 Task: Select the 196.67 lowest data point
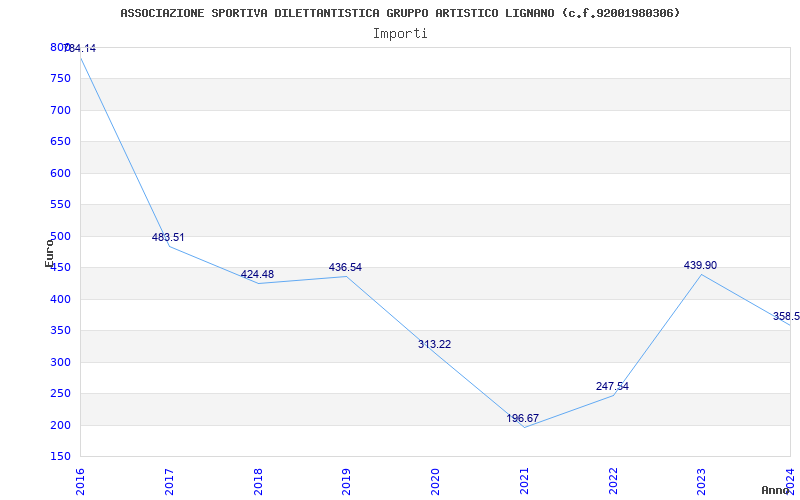coord(522,418)
